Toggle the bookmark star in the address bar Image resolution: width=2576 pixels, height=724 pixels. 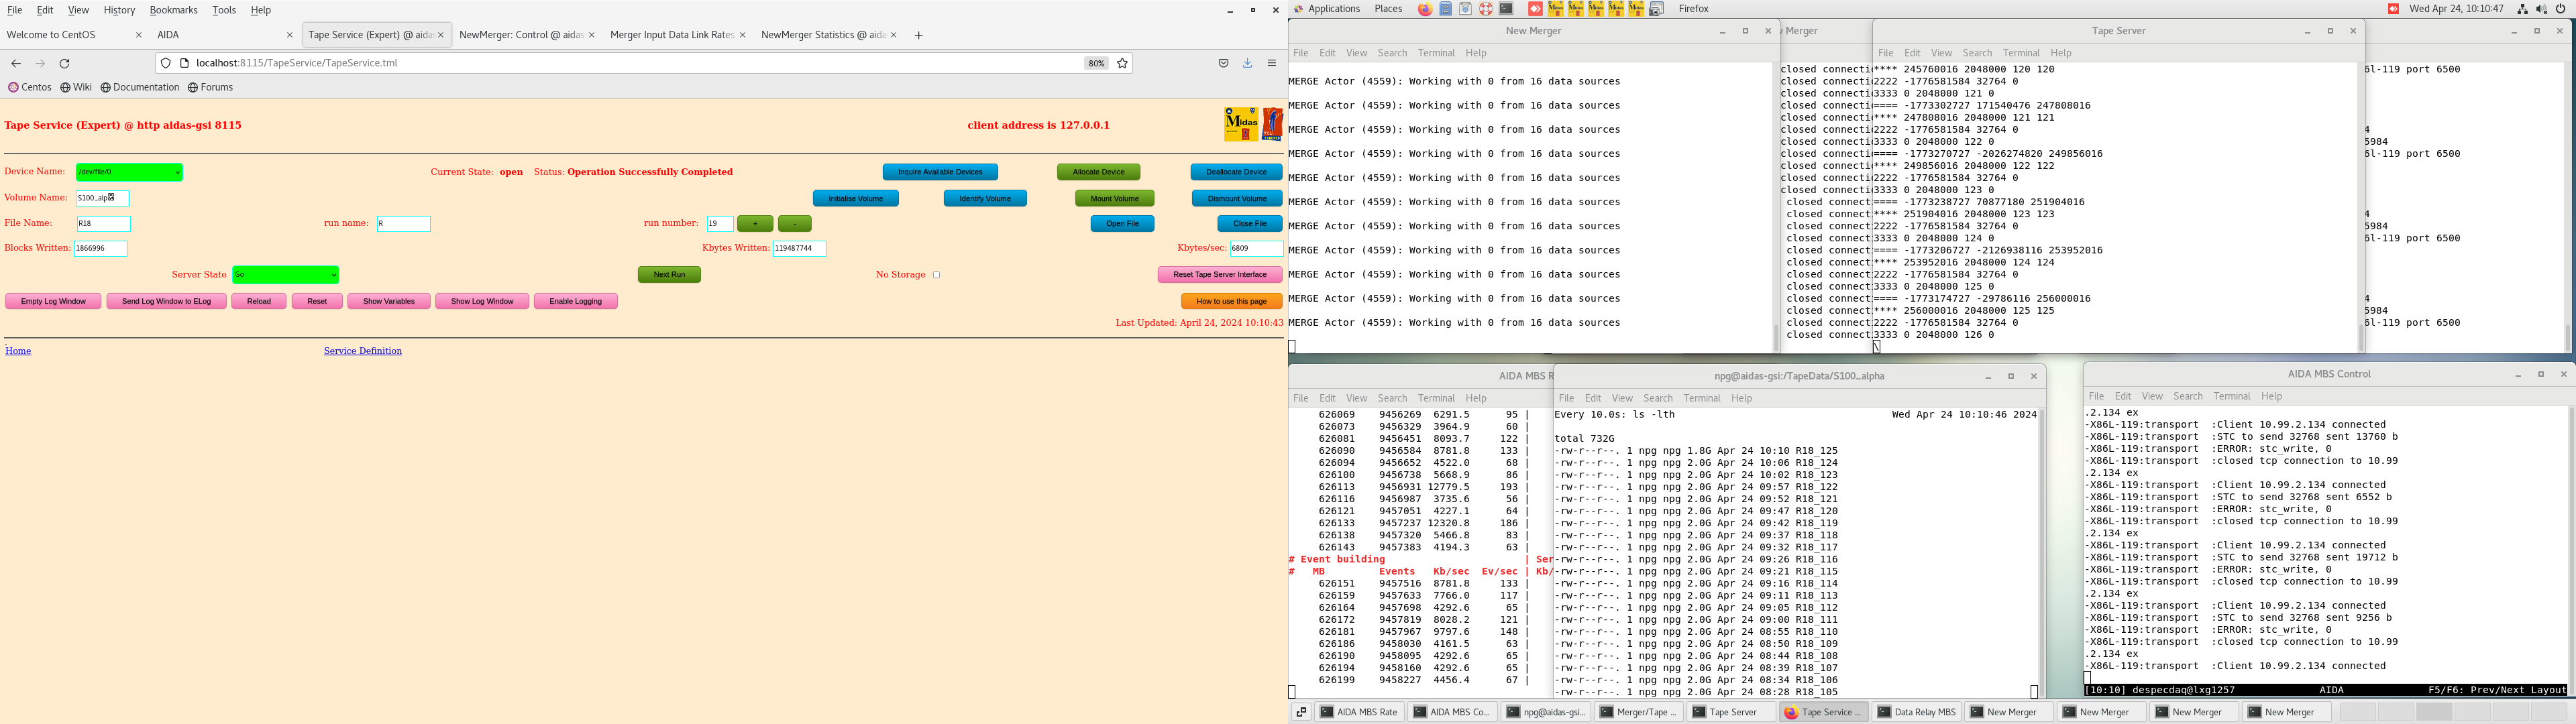pos(1122,63)
